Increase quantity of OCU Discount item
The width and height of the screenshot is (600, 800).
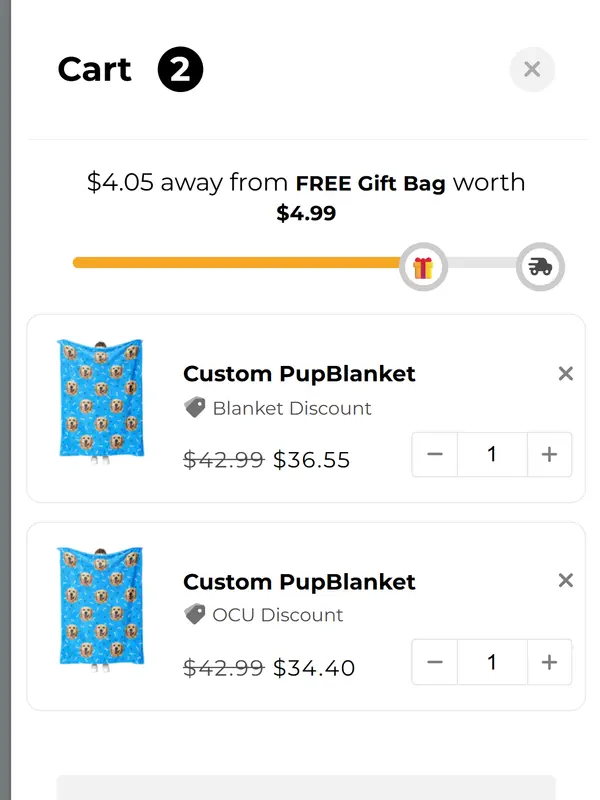tap(549, 662)
